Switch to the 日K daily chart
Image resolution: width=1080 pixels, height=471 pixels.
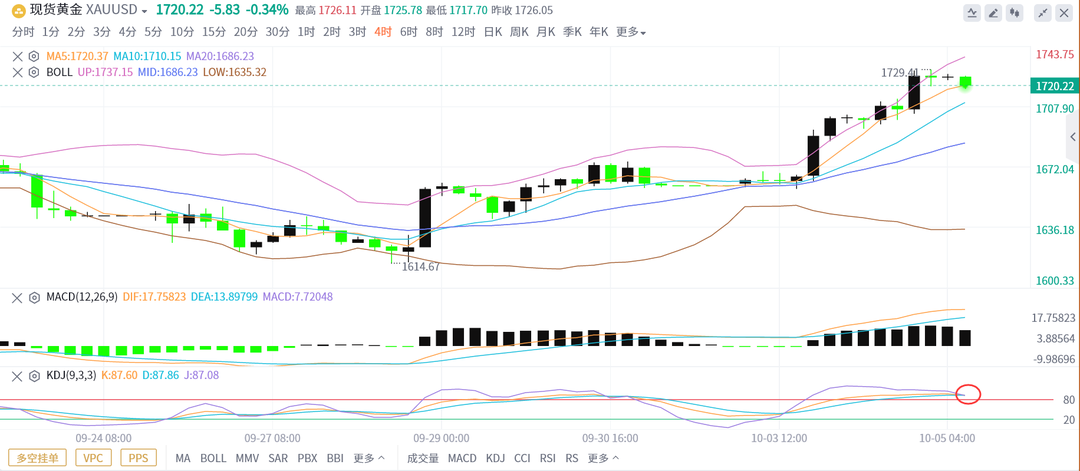pyautogui.click(x=492, y=32)
